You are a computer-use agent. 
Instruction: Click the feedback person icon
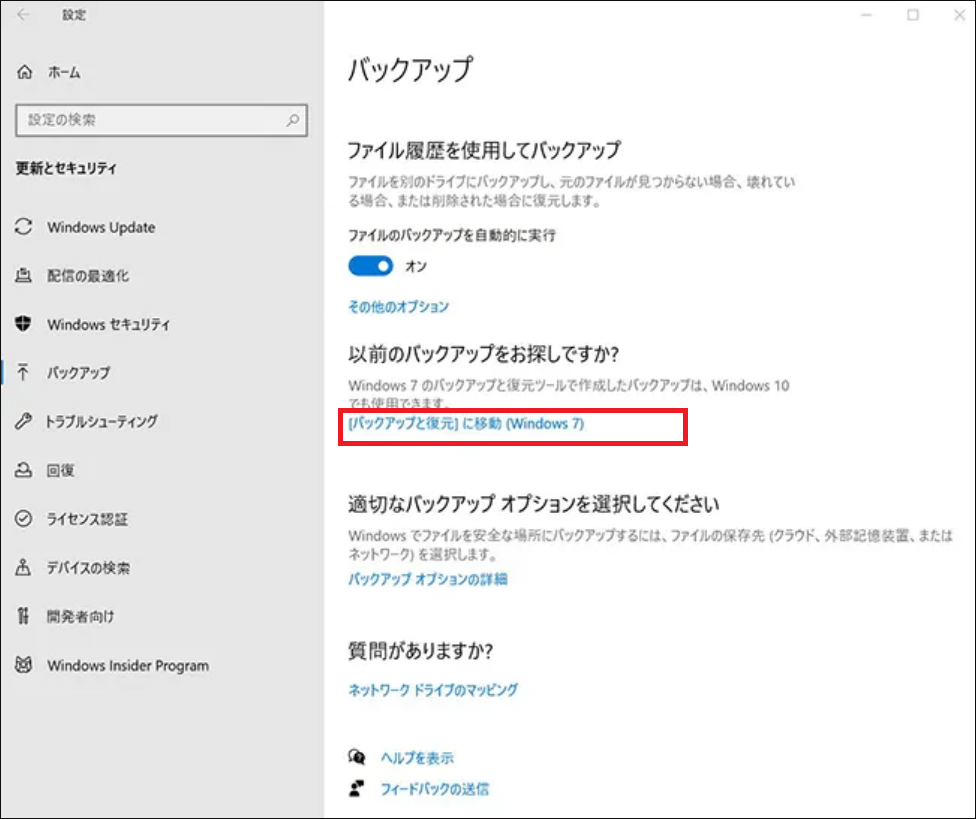point(357,789)
